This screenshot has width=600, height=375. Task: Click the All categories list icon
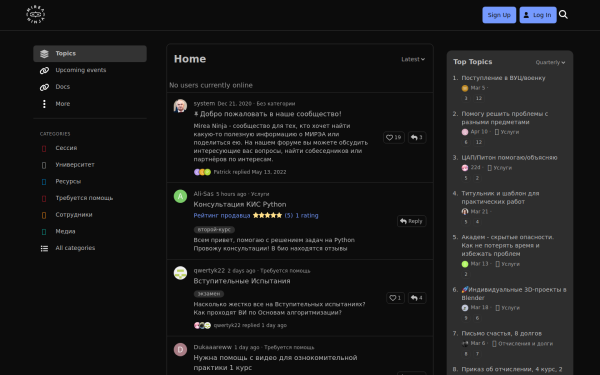click(x=44, y=248)
